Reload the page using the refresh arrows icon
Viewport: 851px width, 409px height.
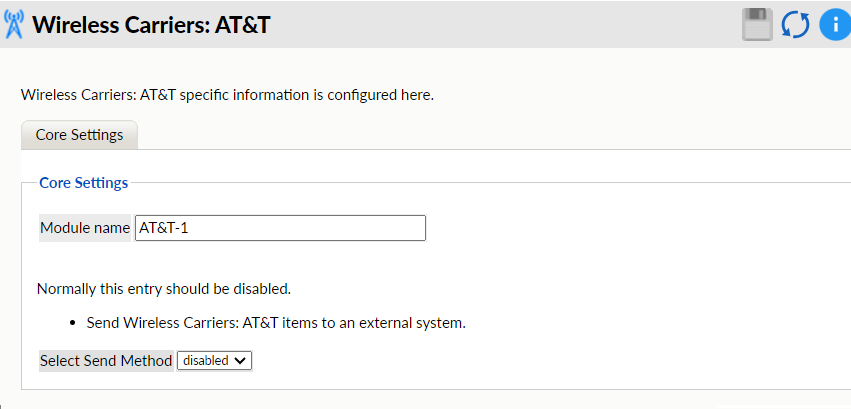coord(795,25)
